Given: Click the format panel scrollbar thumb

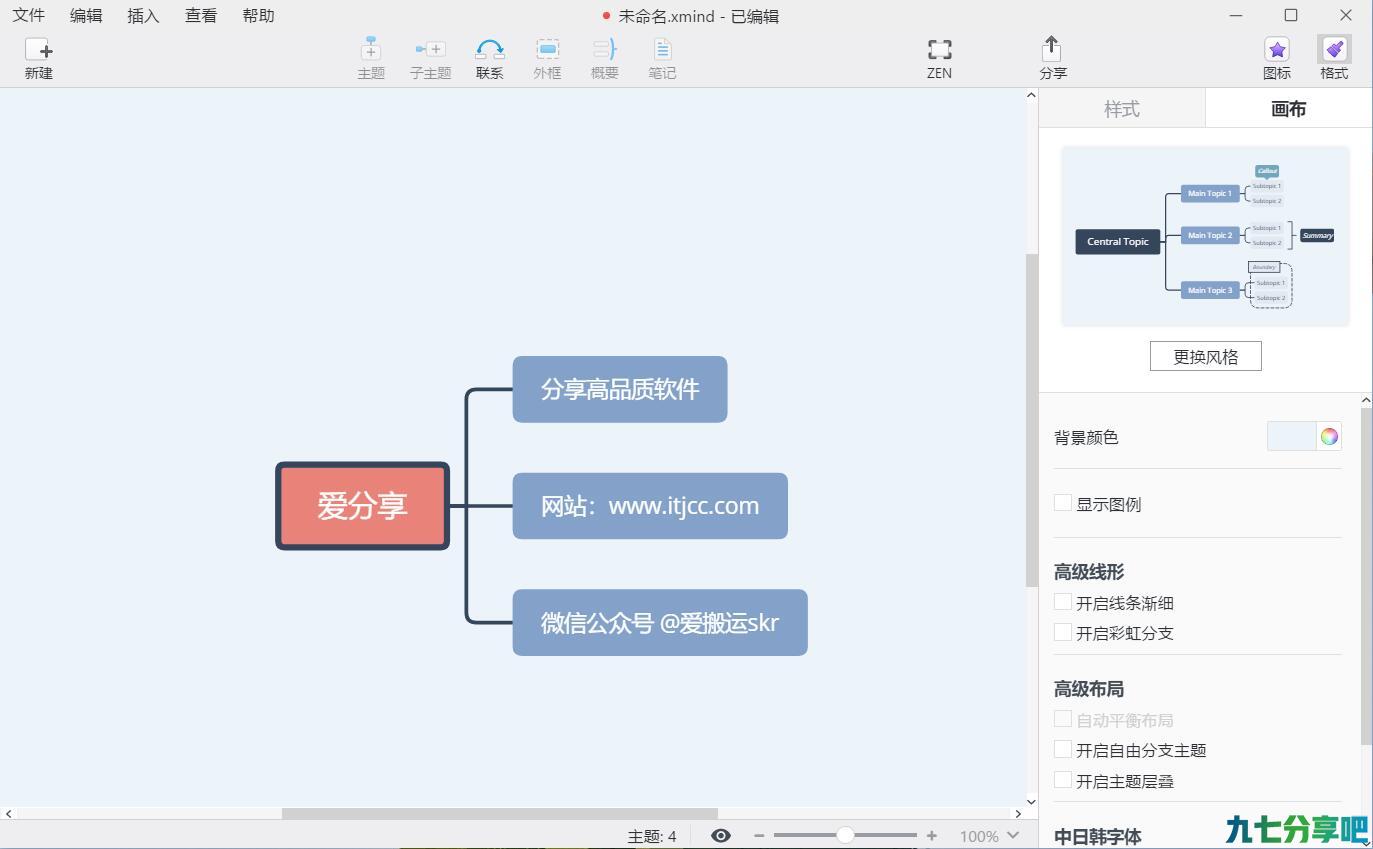Looking at the screenshot, I should [1366, 575].
